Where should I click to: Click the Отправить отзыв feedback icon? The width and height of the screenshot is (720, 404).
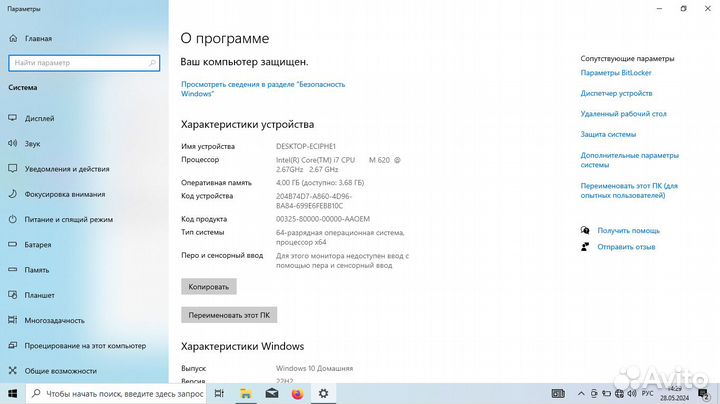[585, 247]
